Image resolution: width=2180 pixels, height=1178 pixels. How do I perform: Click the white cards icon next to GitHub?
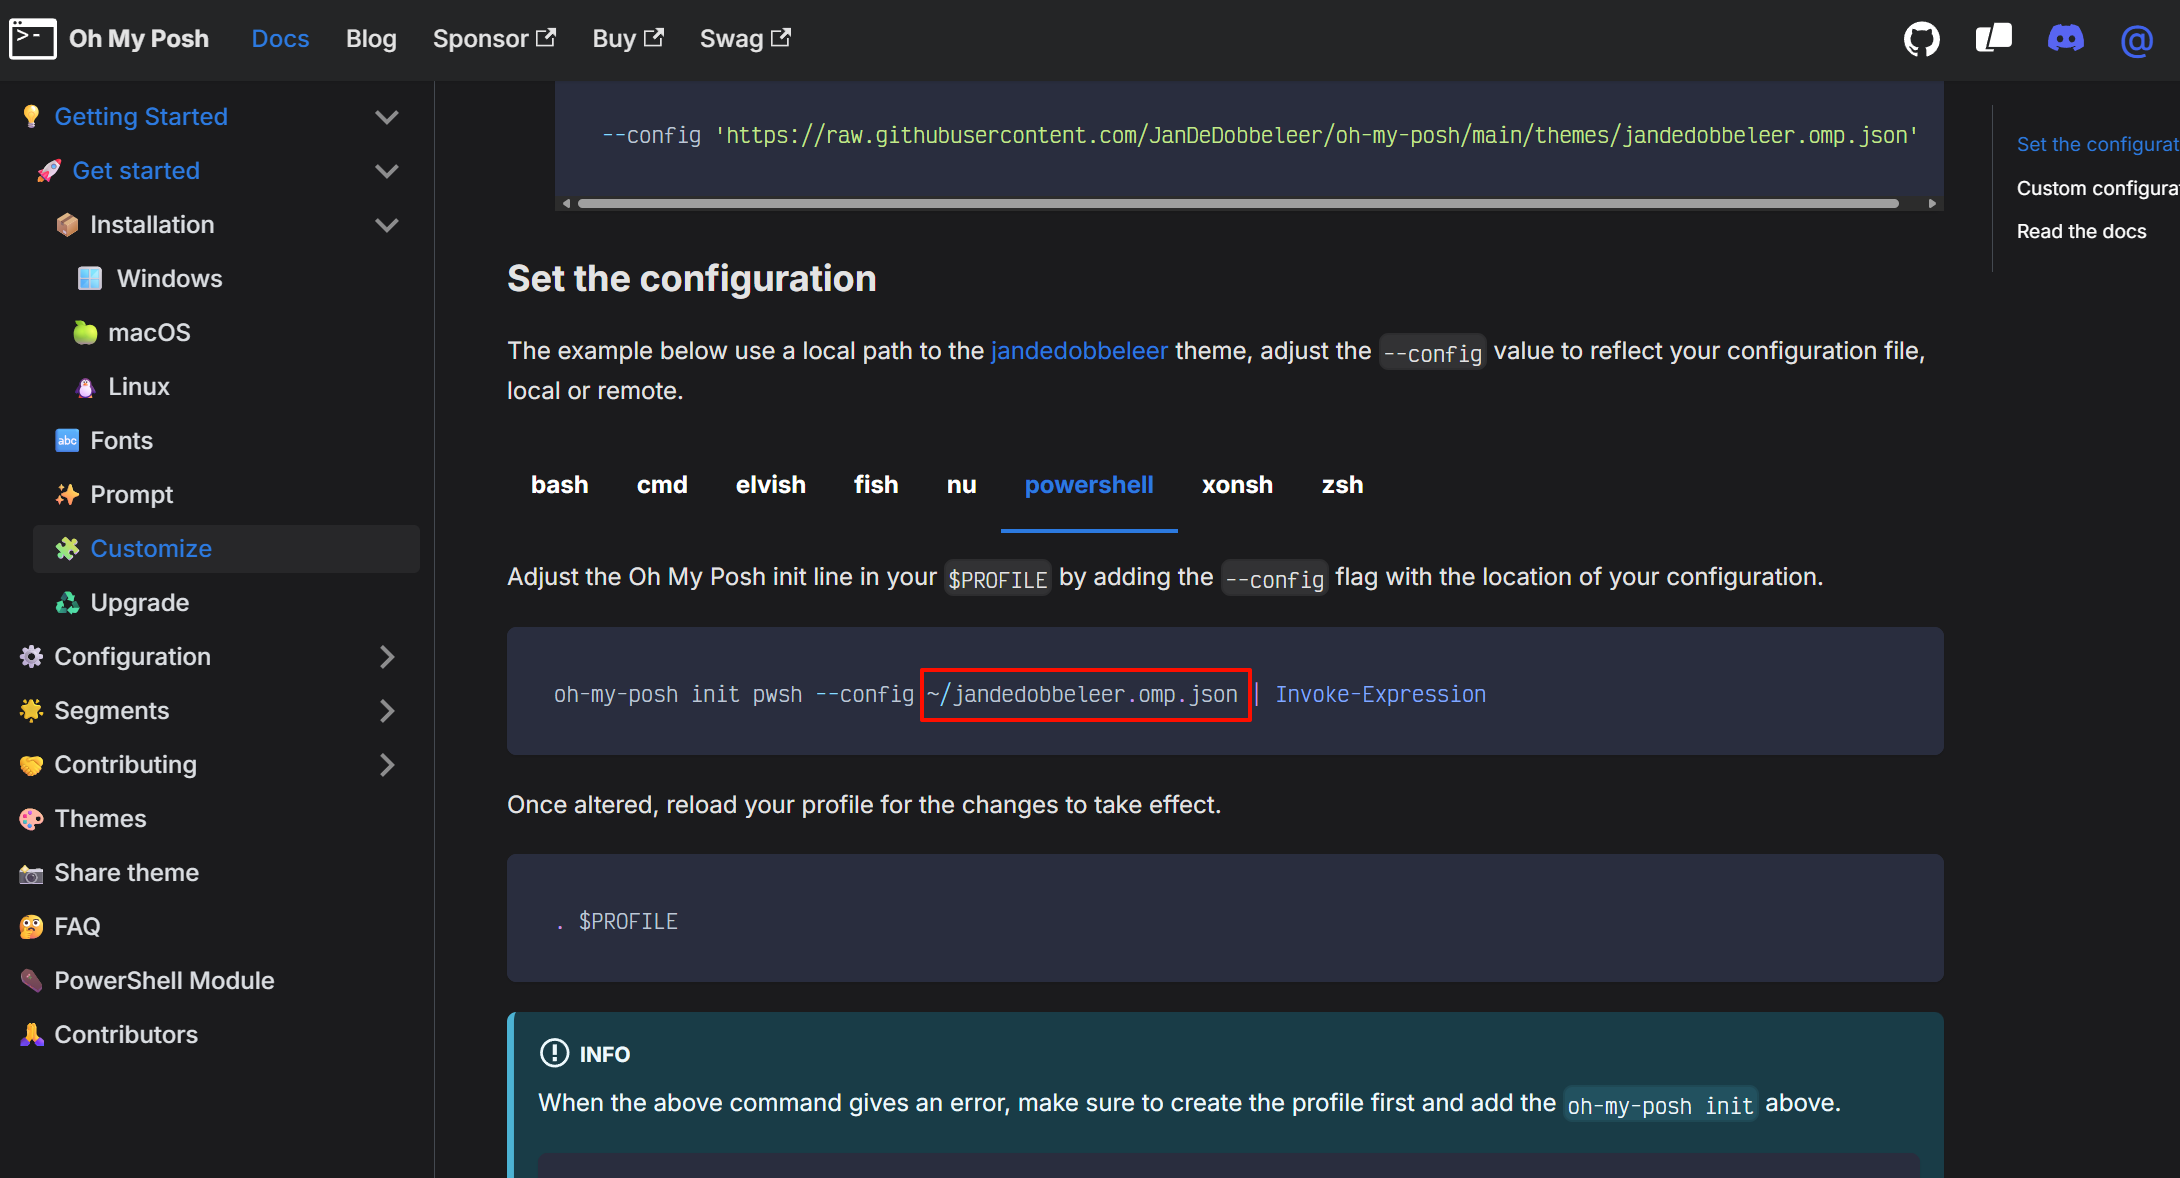click(1993, 39)
